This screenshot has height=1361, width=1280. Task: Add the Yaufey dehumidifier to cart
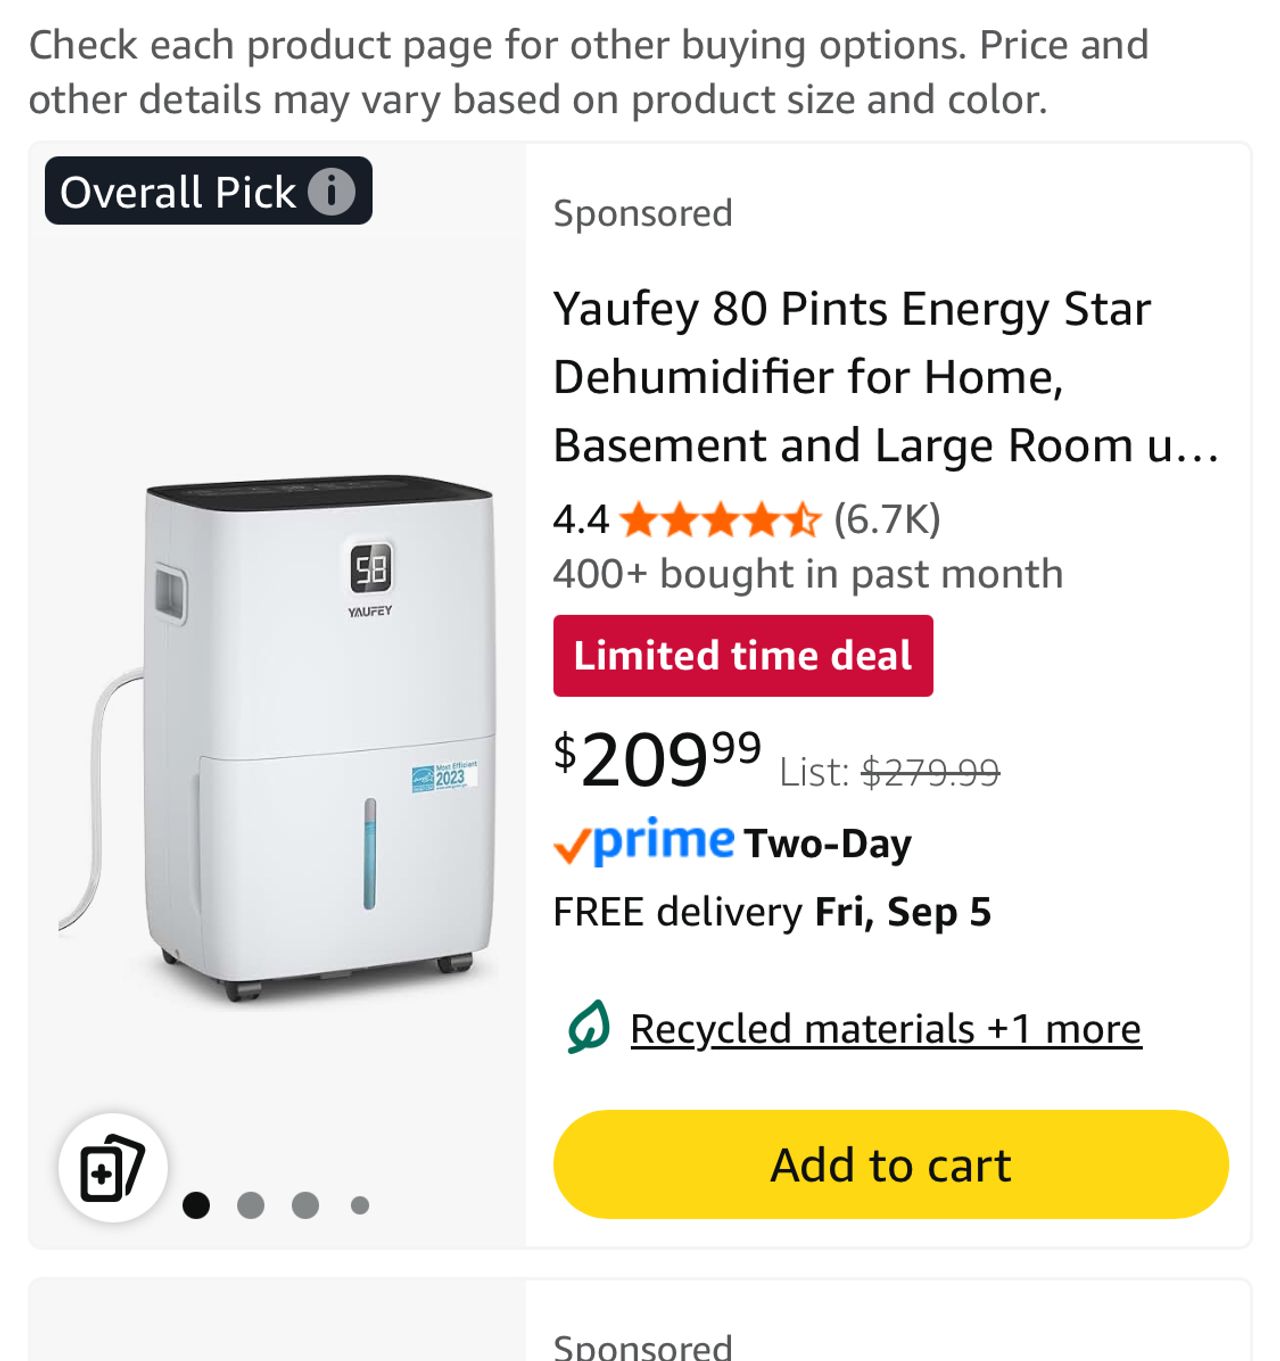(890, 1165)
